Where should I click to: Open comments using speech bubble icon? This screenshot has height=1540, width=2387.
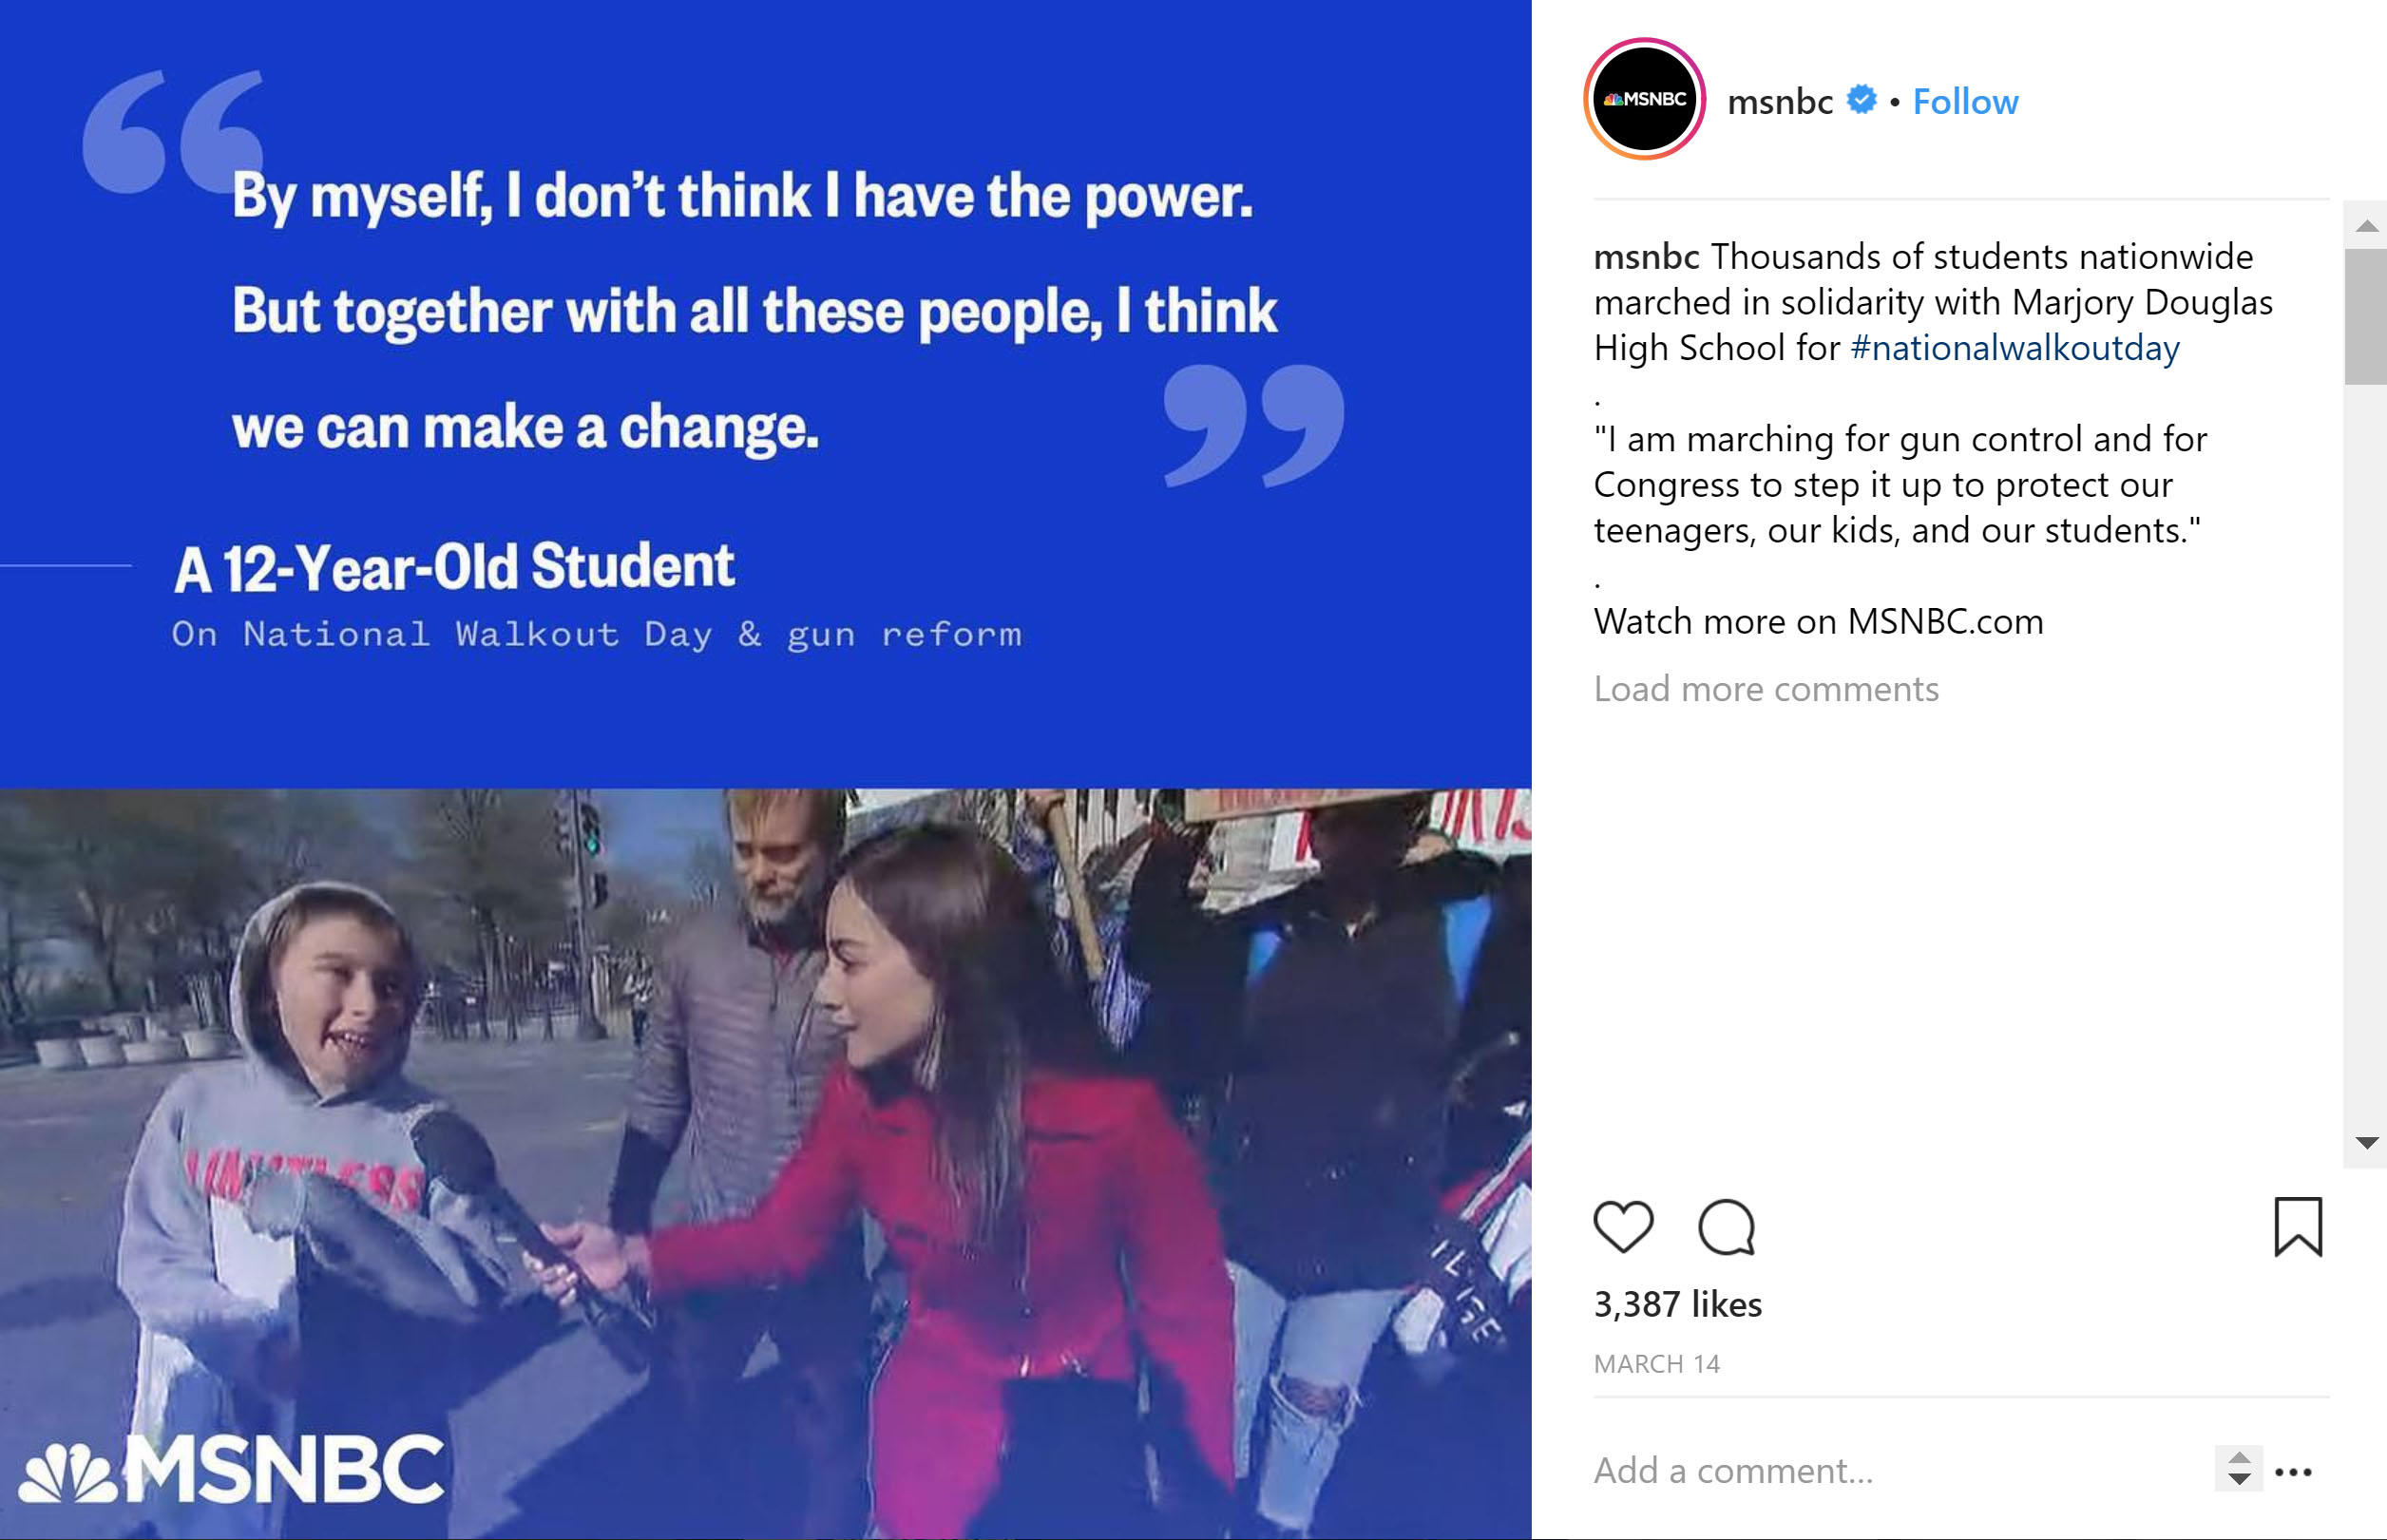(x=1726, y=1226)
